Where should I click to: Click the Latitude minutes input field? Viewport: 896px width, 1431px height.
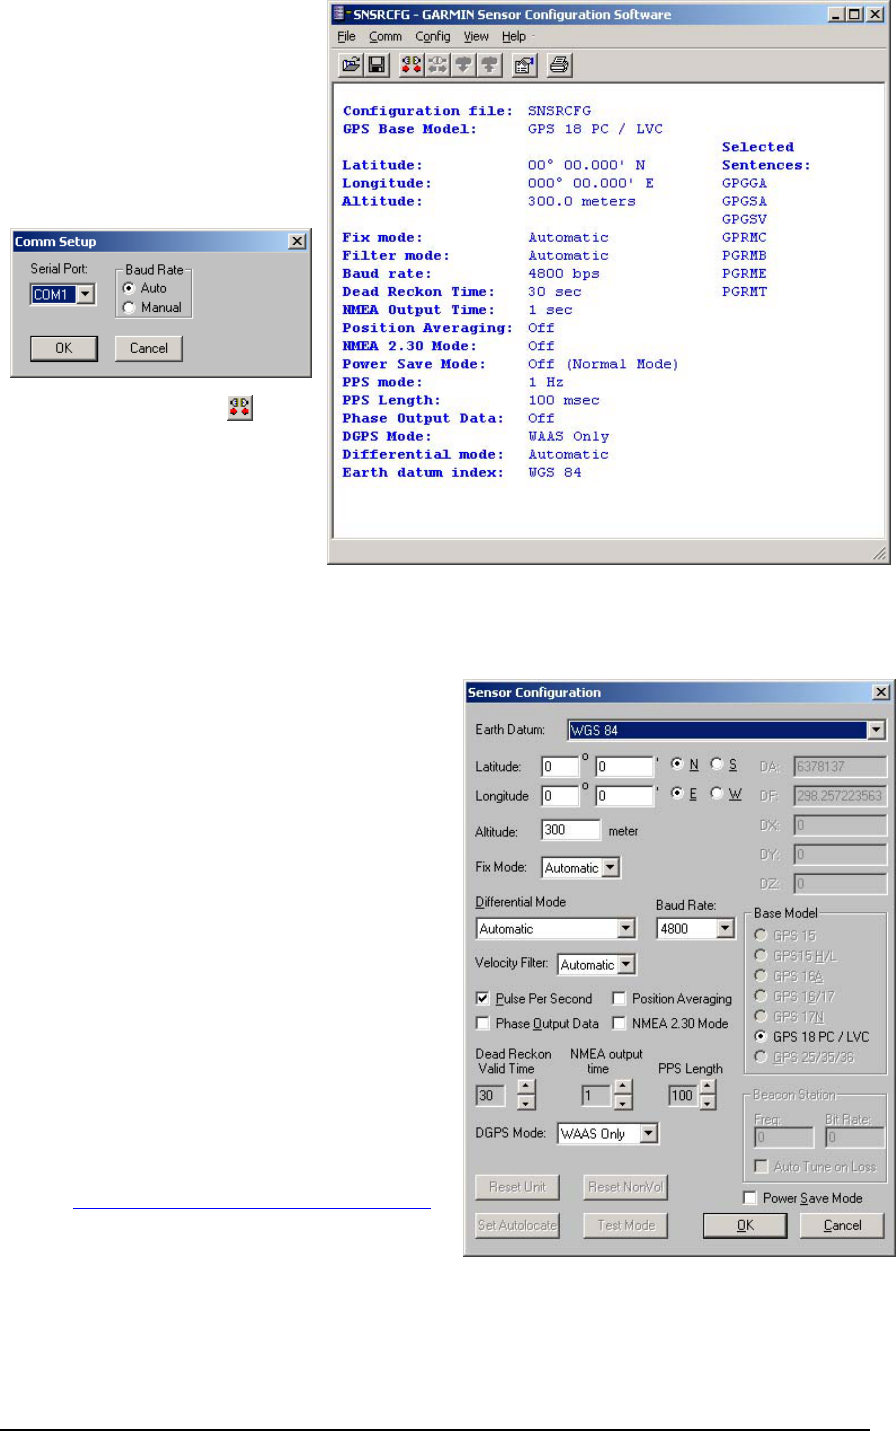[x=625, y=767]
